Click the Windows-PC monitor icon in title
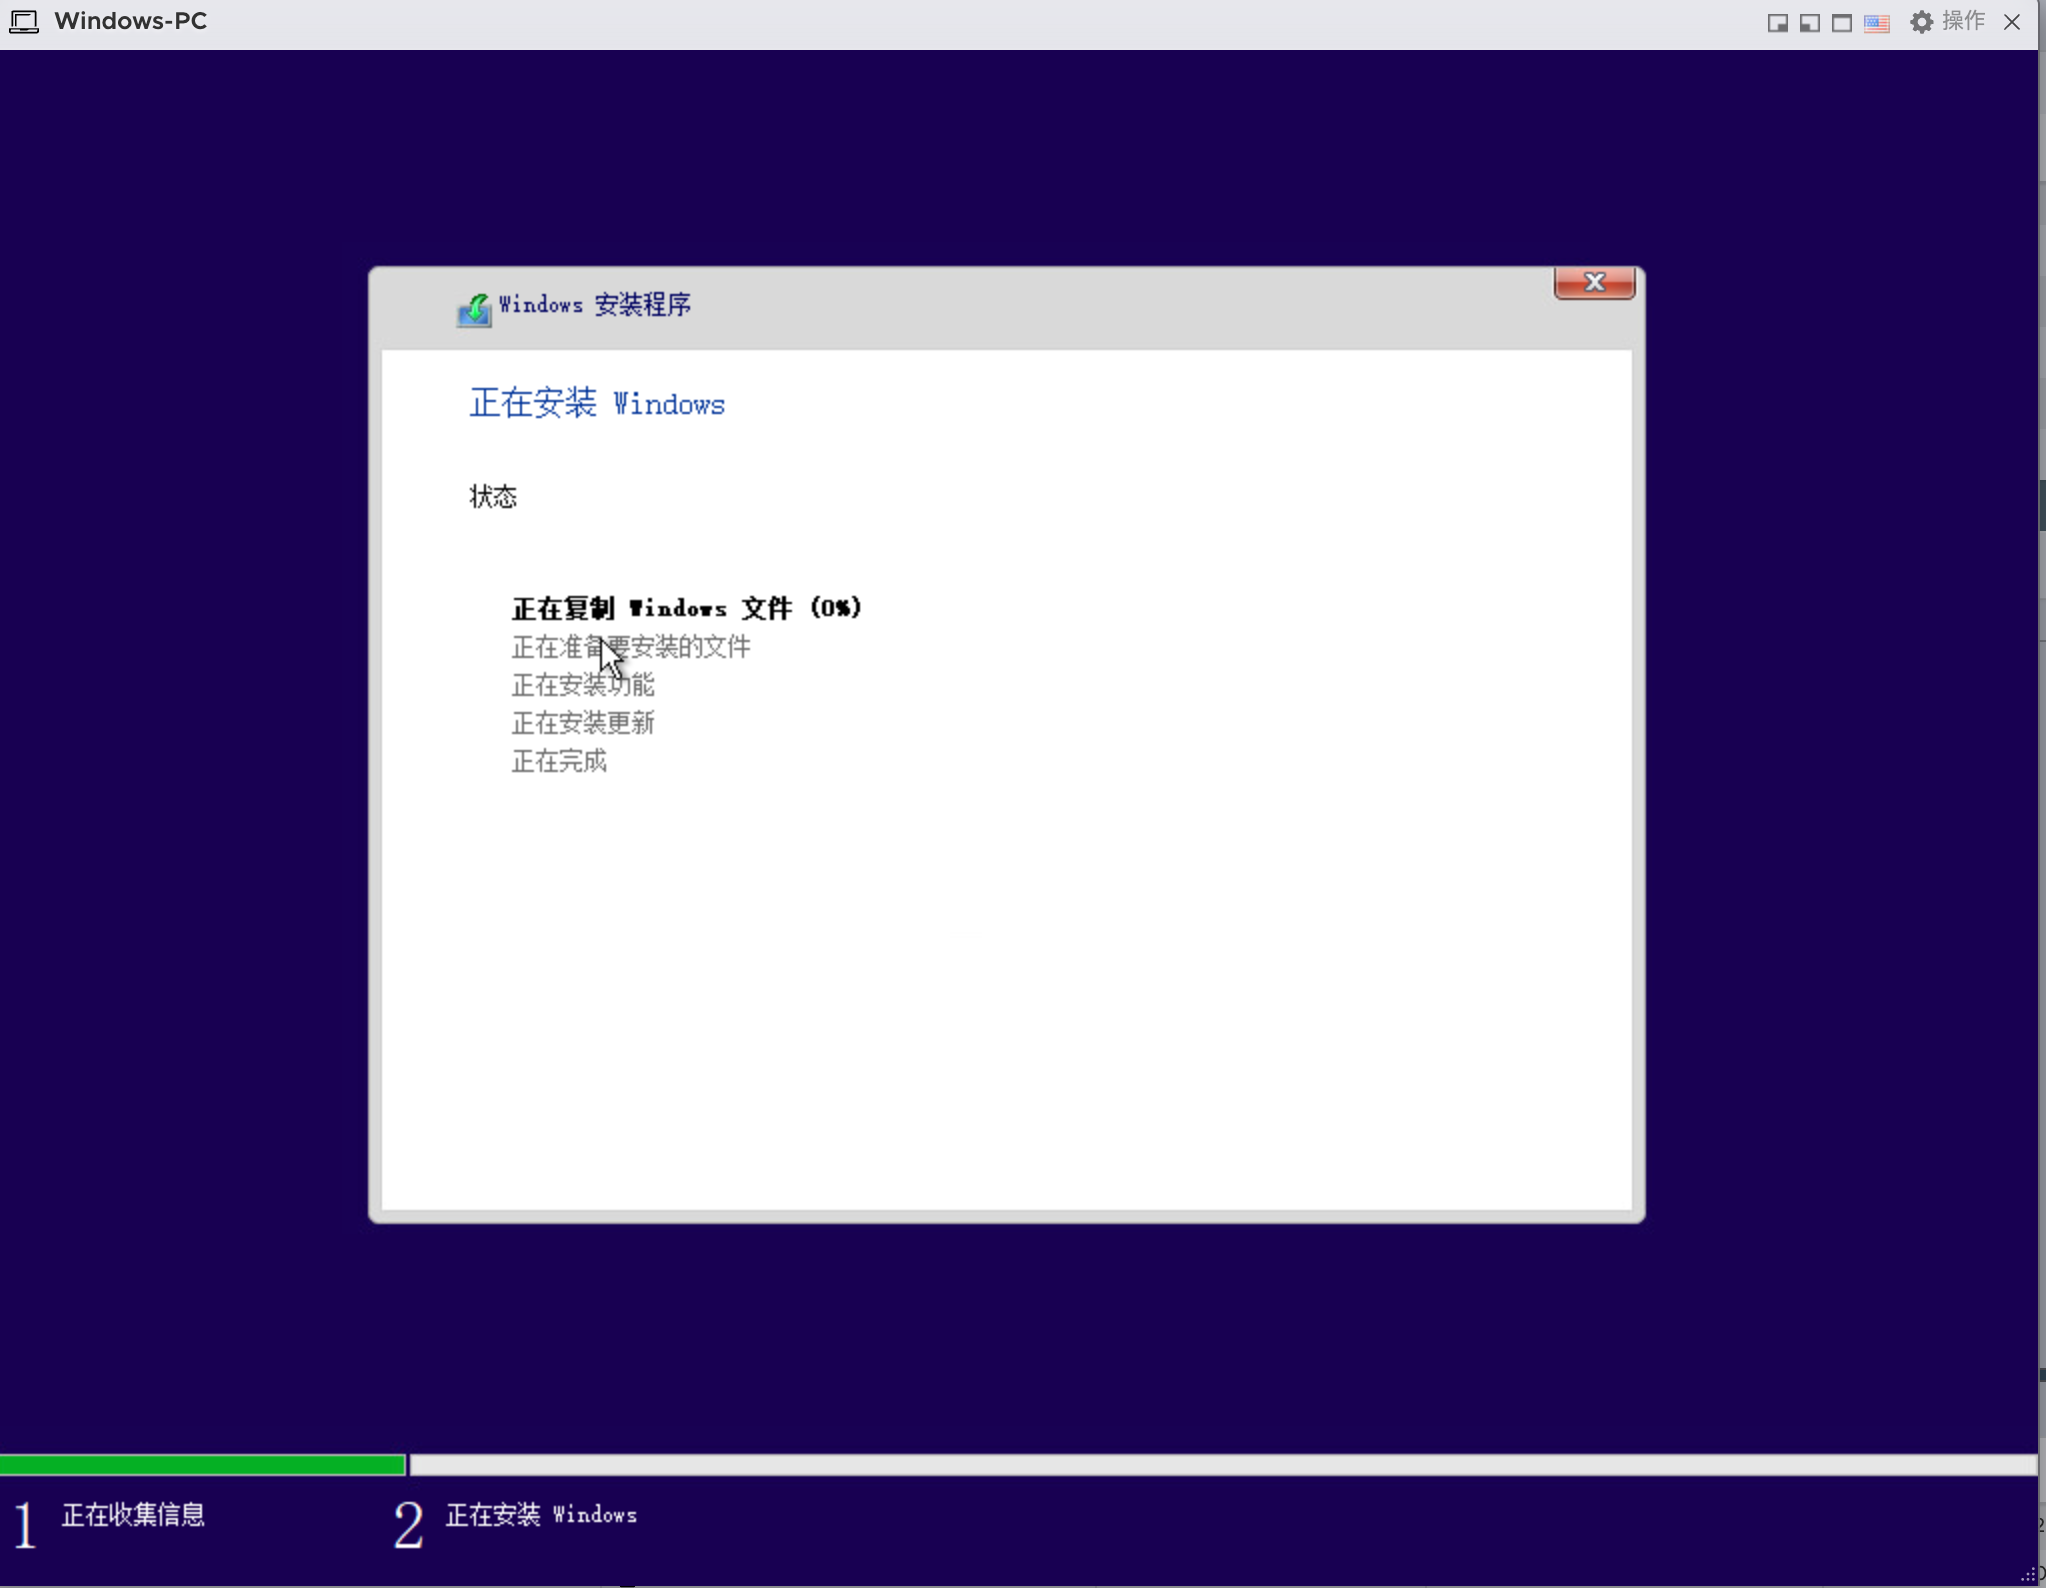Image resolution: width=2046 pixels, height=1588 pixels. point(24,22)
